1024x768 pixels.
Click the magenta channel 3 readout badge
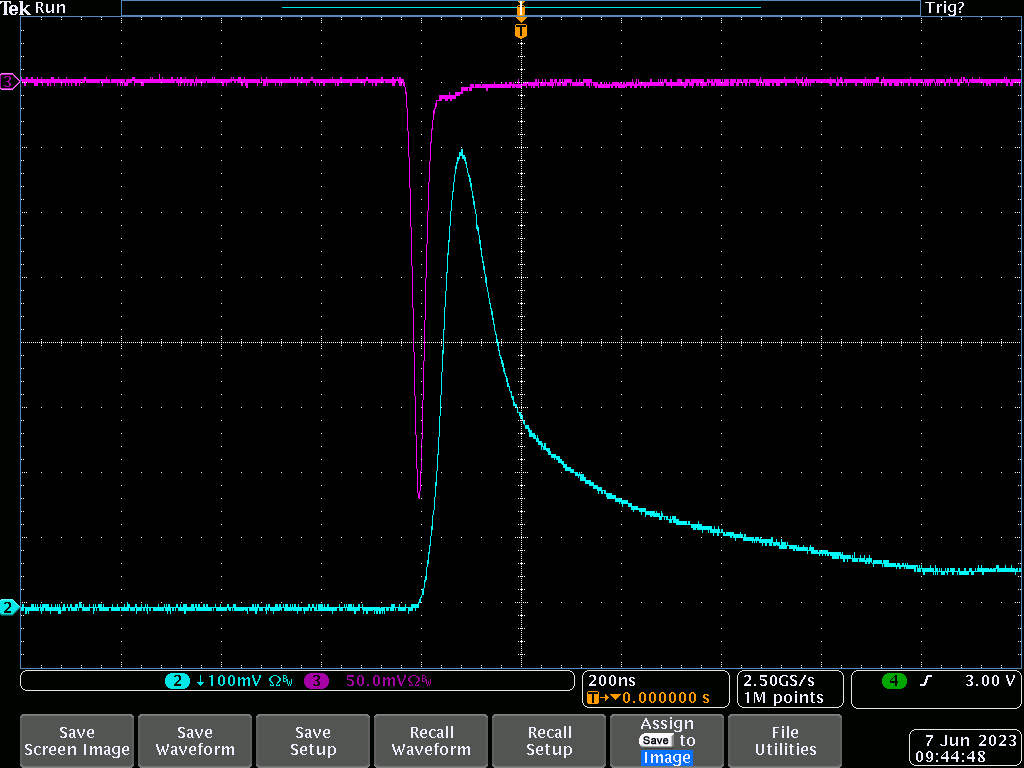coord(317,681)
